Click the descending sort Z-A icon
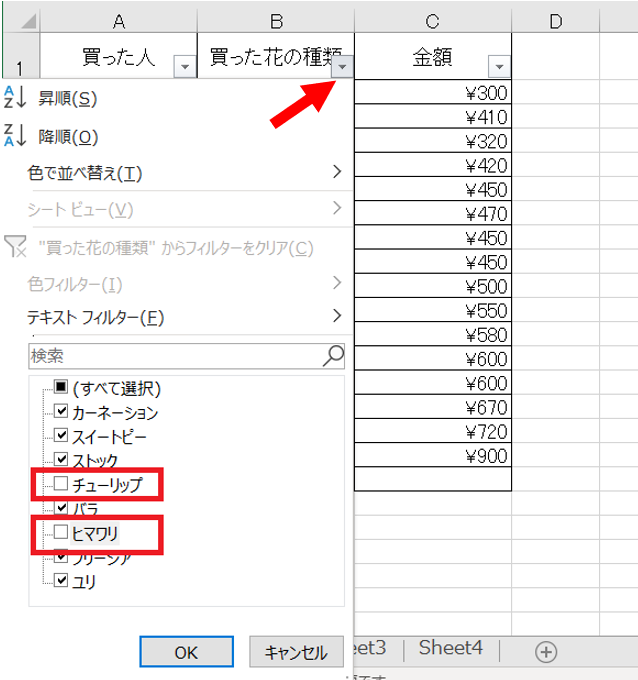This screenshot has height=680, width=638. [13, 136]
